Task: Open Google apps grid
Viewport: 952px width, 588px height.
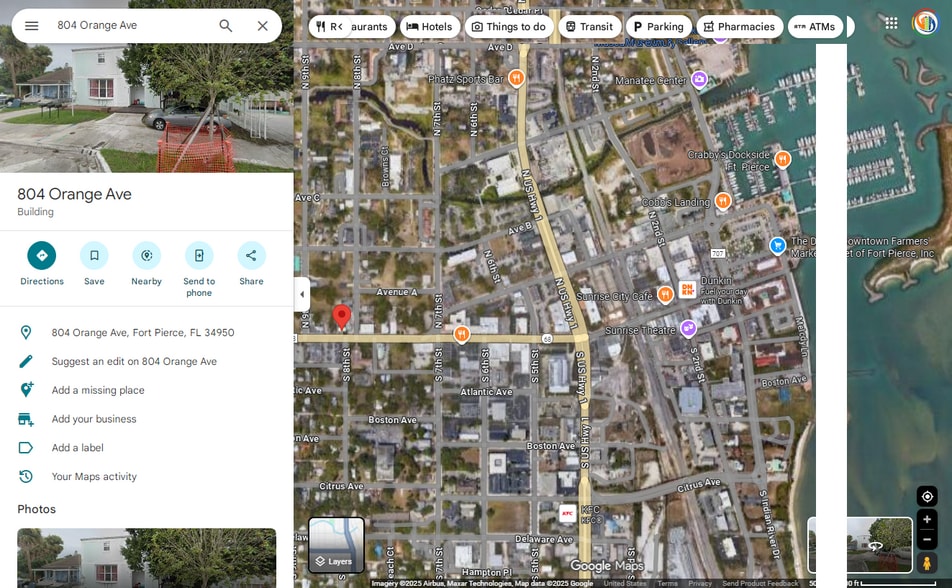Action: [x=891, y=23]
